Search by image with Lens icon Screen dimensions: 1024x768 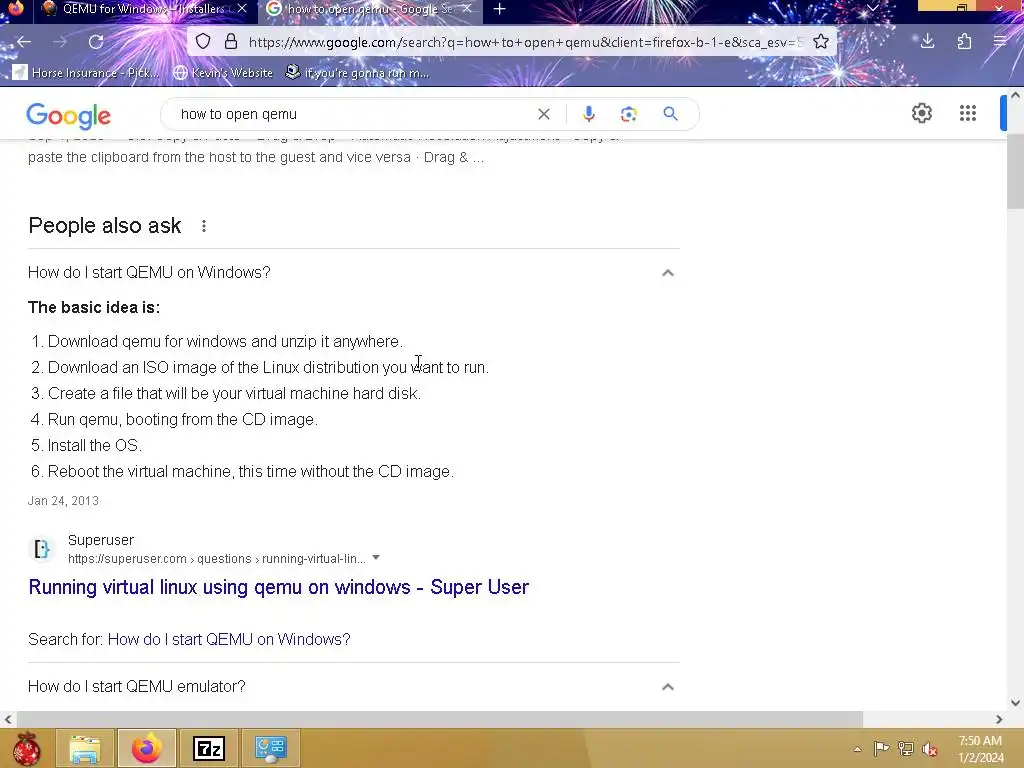628,114
